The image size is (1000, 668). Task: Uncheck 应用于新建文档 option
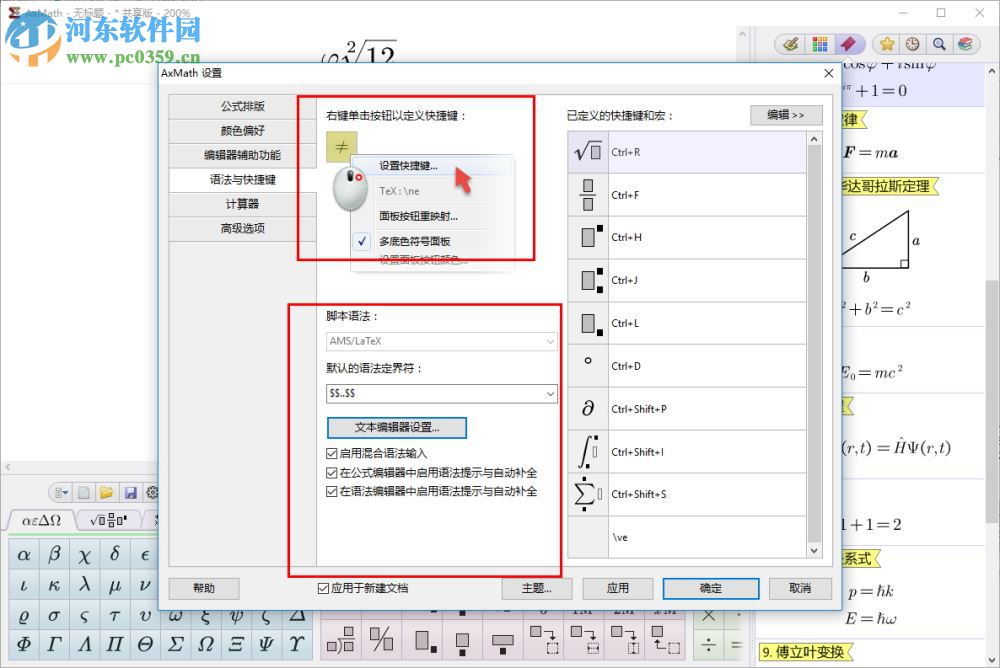tap(321, 589)
